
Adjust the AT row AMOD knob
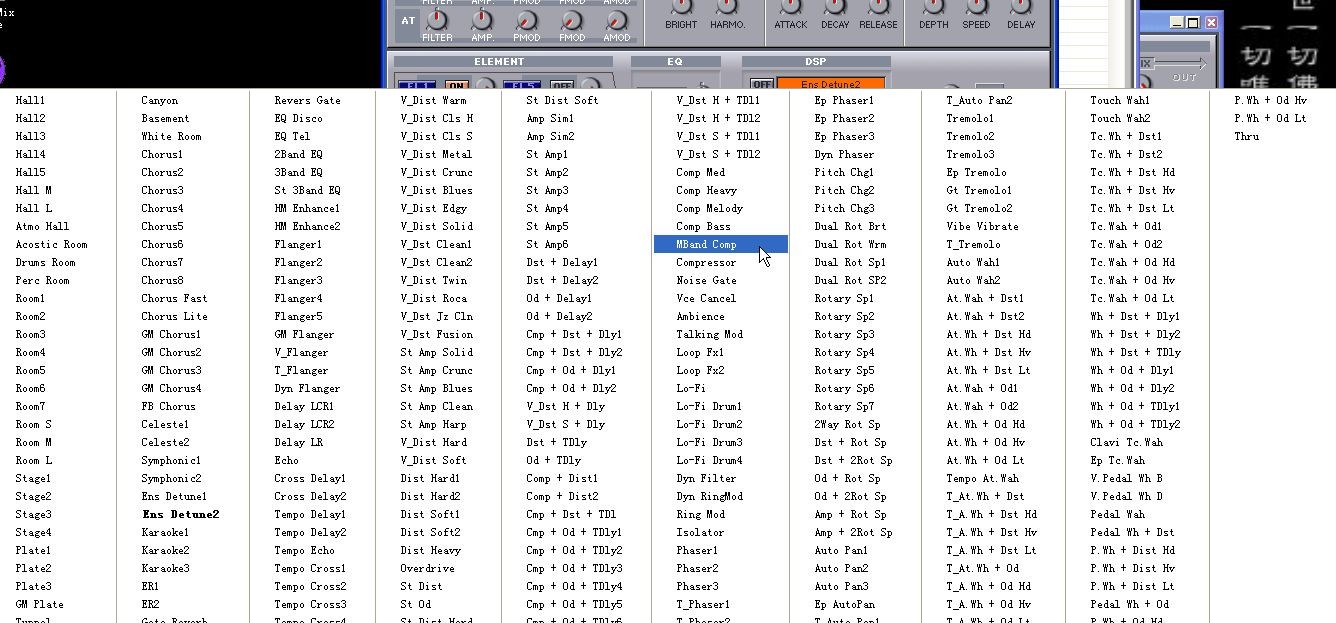tap(617, 20)
